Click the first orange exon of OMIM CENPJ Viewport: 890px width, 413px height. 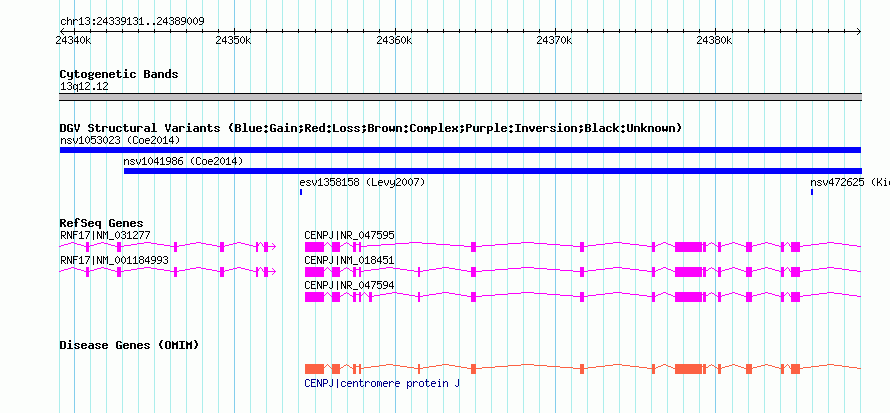coord(314,369)
